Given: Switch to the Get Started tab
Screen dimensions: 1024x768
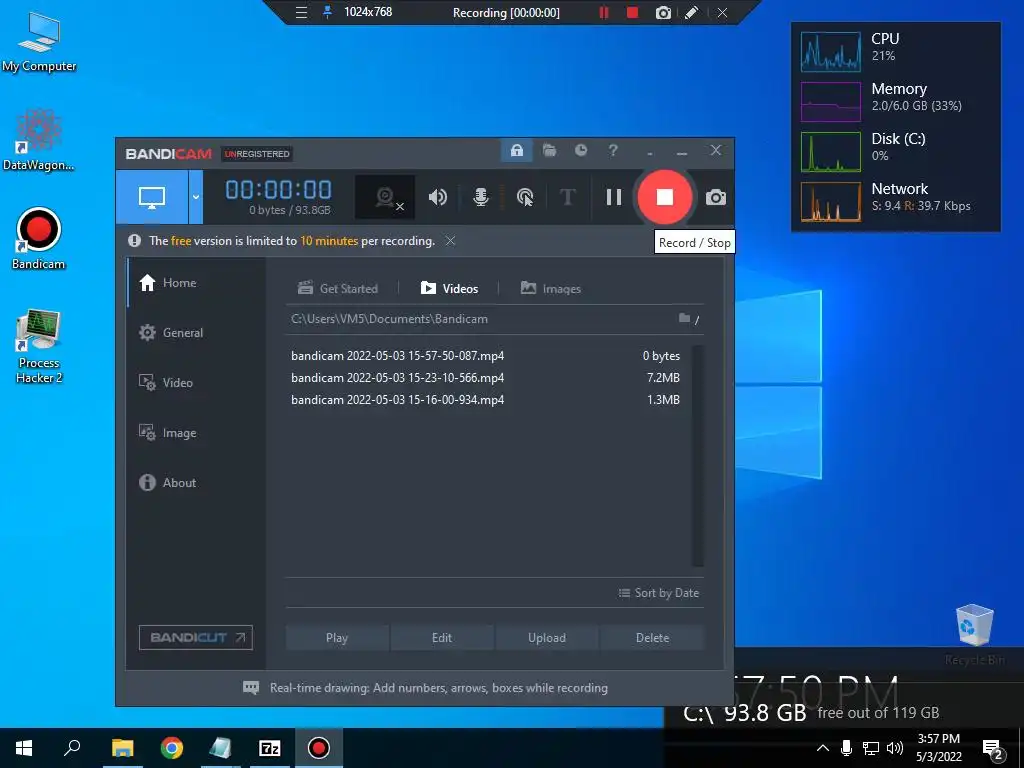Looking at the screenshot, I should pos(338,288).
